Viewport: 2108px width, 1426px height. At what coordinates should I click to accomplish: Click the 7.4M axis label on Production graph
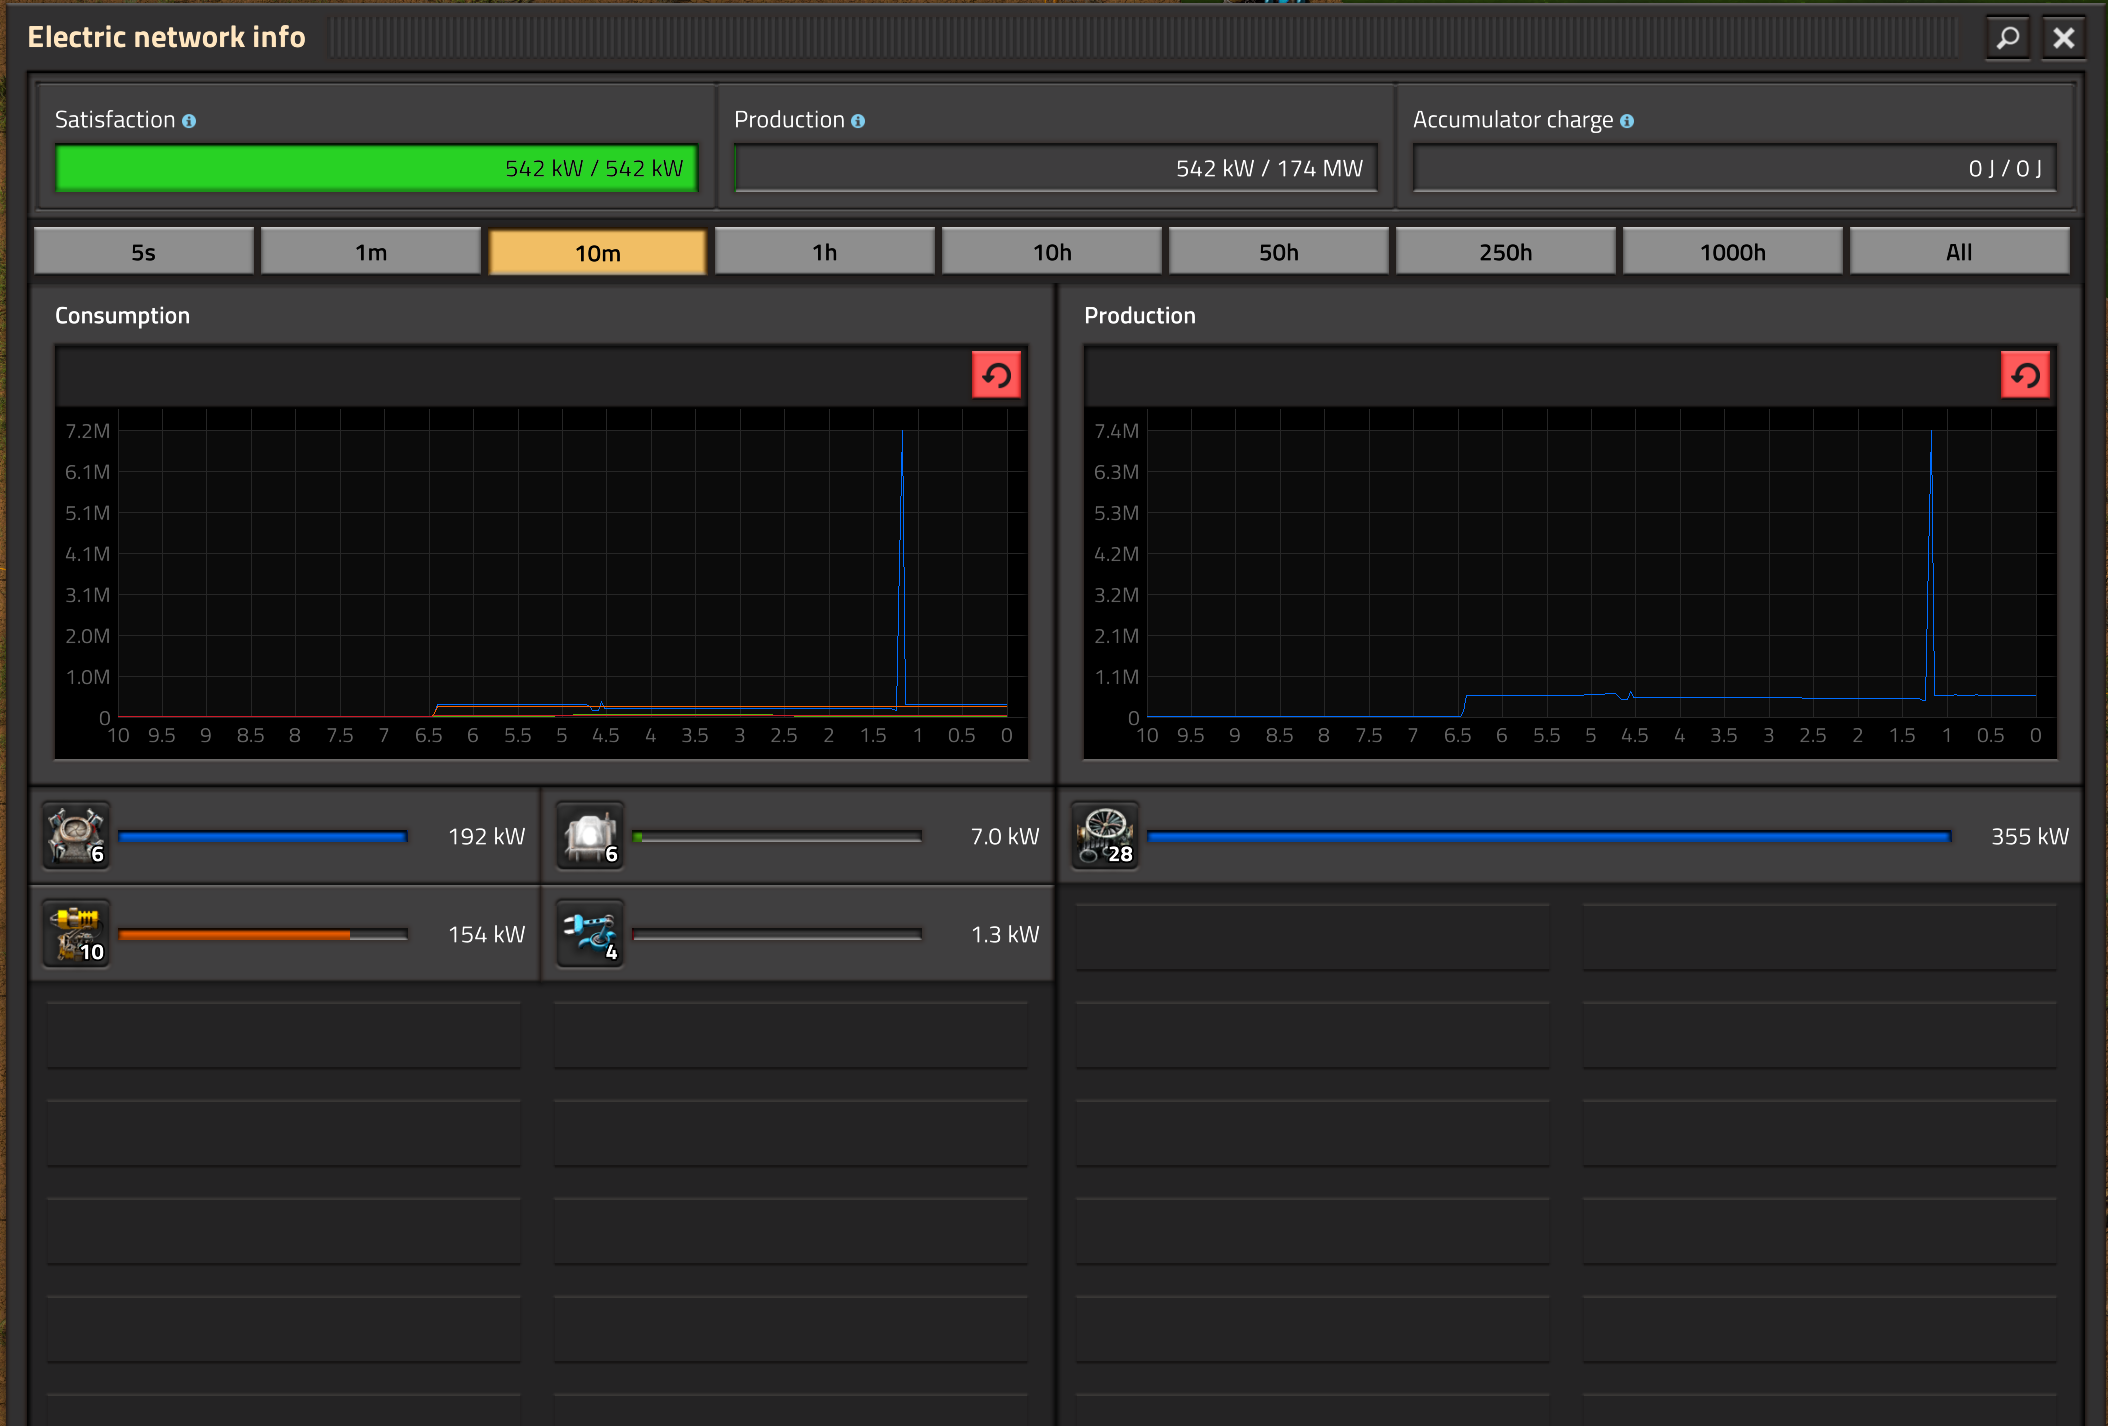pos(1117,431)
